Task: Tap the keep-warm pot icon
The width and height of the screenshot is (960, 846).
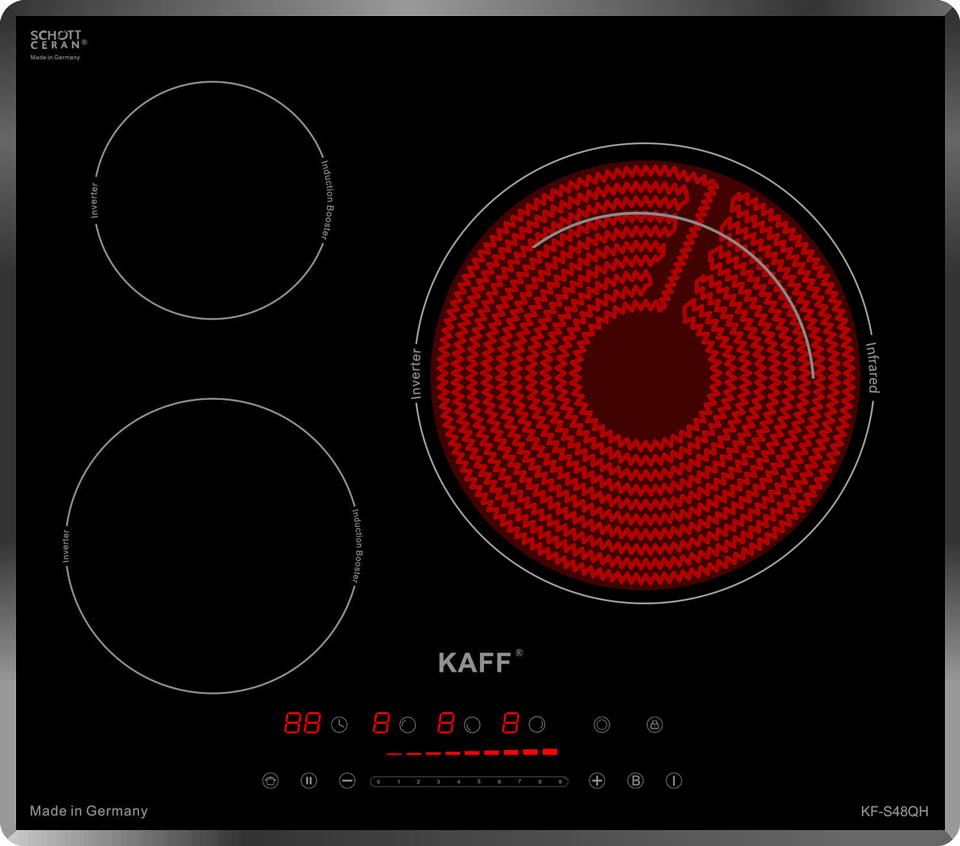Action: [270, 780]
